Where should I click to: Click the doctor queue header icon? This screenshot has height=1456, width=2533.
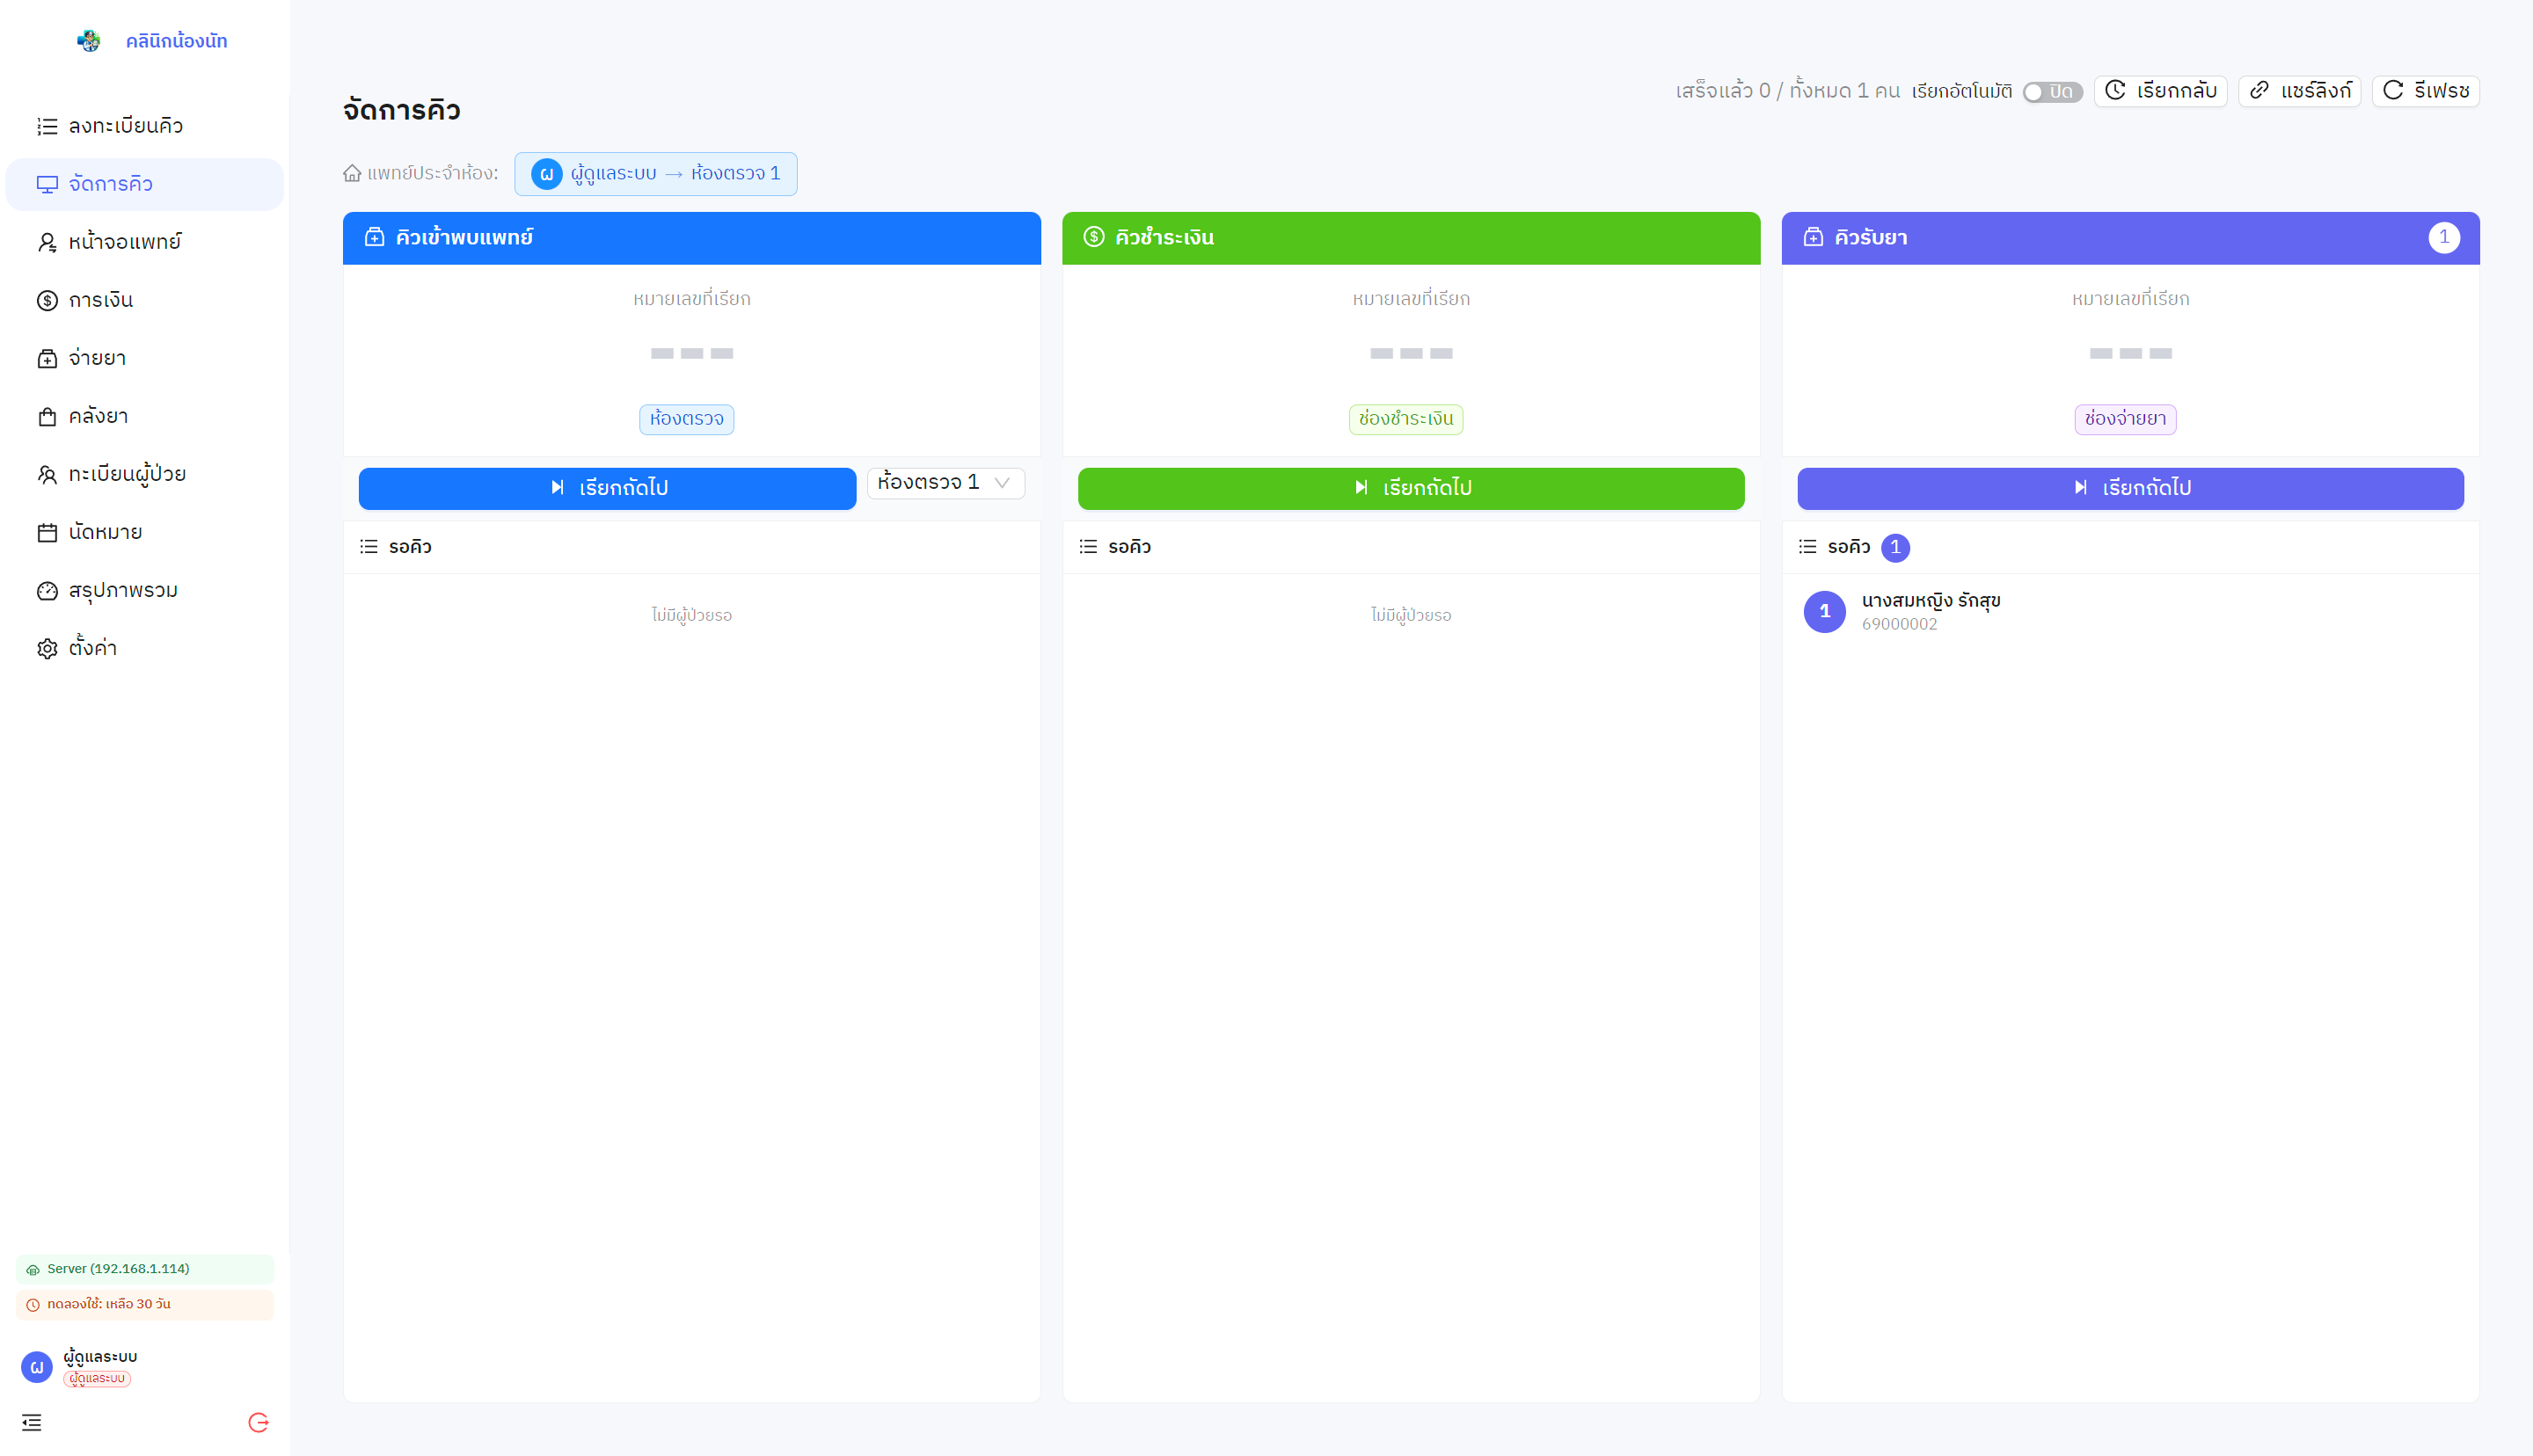point(374,237)
